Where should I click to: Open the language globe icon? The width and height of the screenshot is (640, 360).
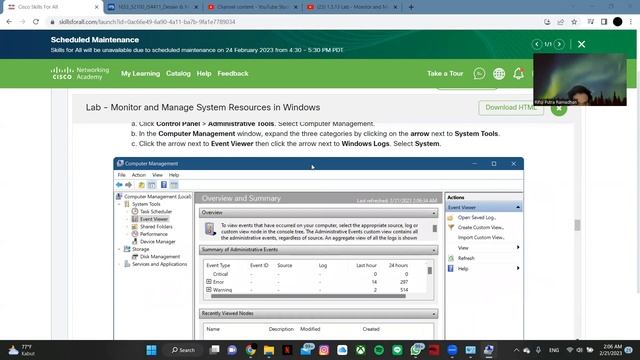click(499, 73)
